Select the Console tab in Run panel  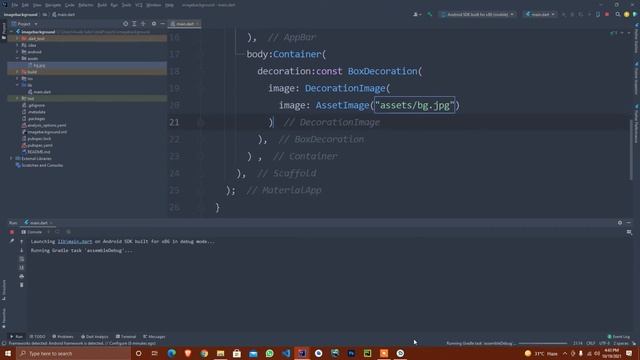[x=32, y=232]
